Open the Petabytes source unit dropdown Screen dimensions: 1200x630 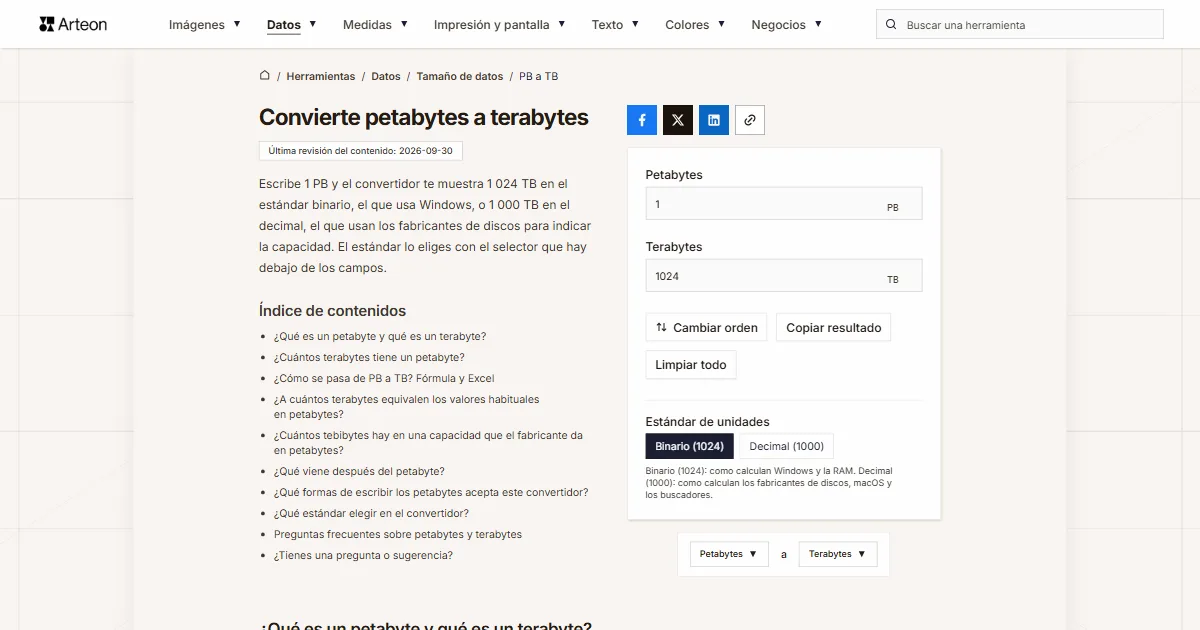(x=729, y=554)
